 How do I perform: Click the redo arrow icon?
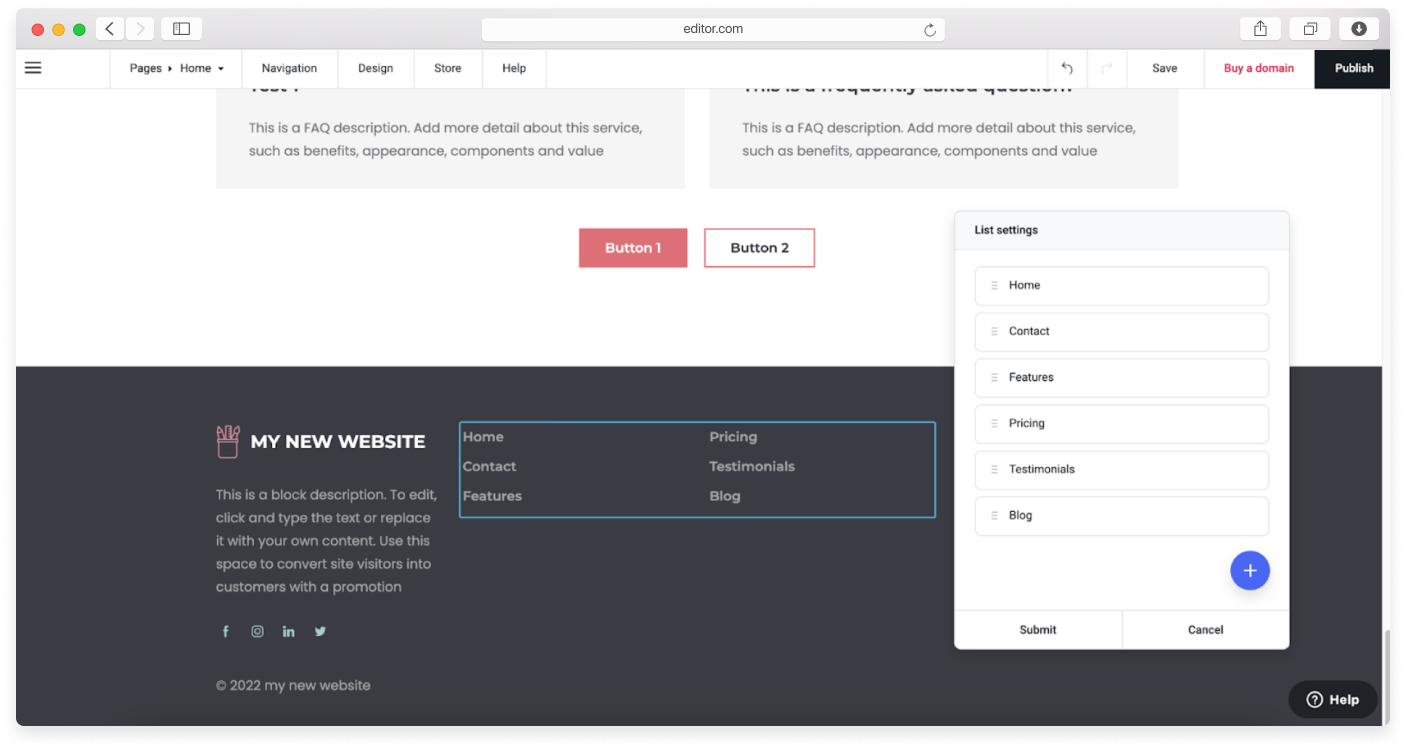[x=1107, y=68]
